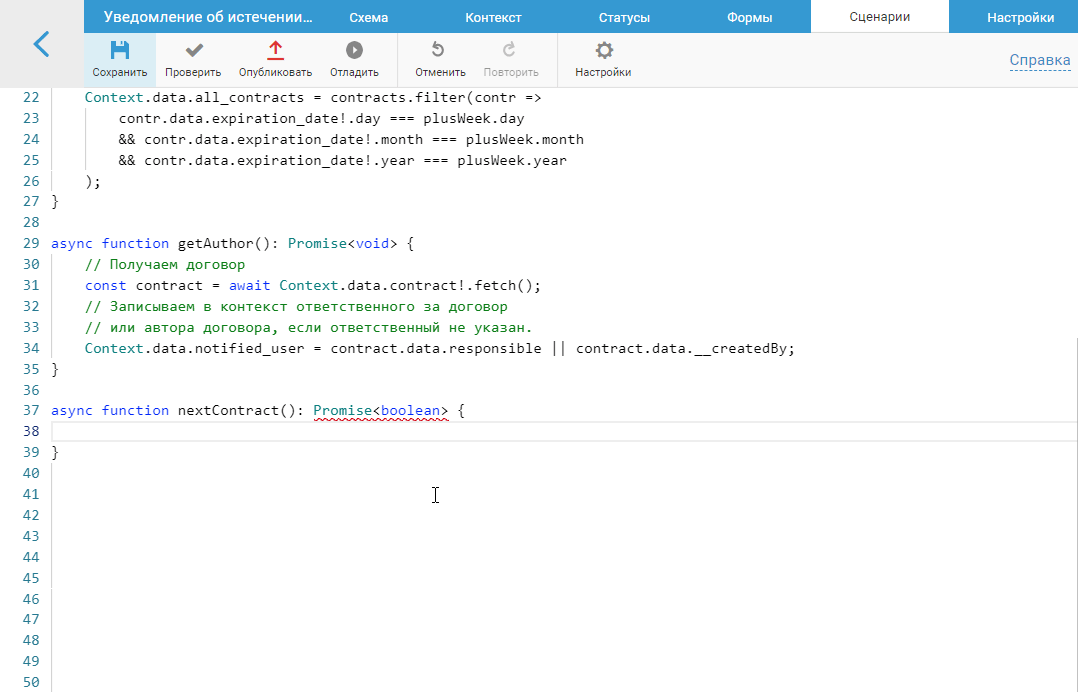The image size is (1078, 692).
Task: Open the Справка help link
Action: 1040,61
